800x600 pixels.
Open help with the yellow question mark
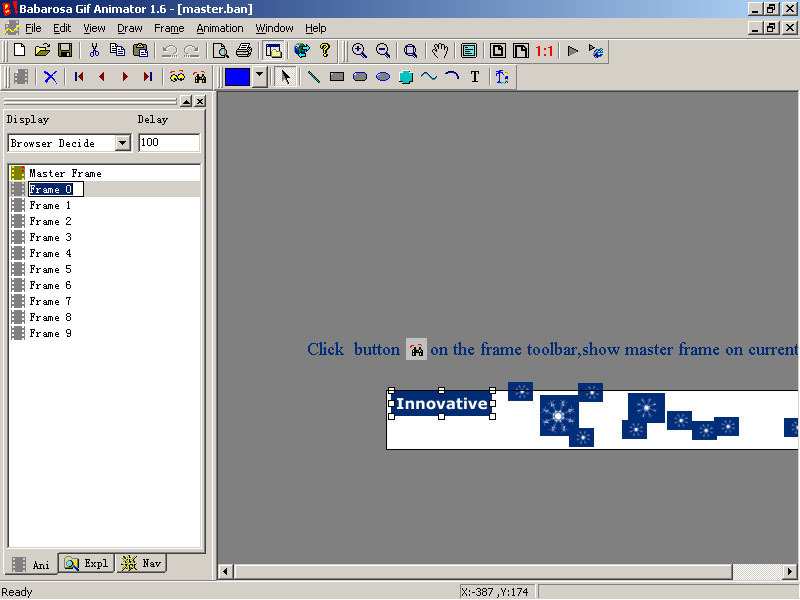coord(325,50)
